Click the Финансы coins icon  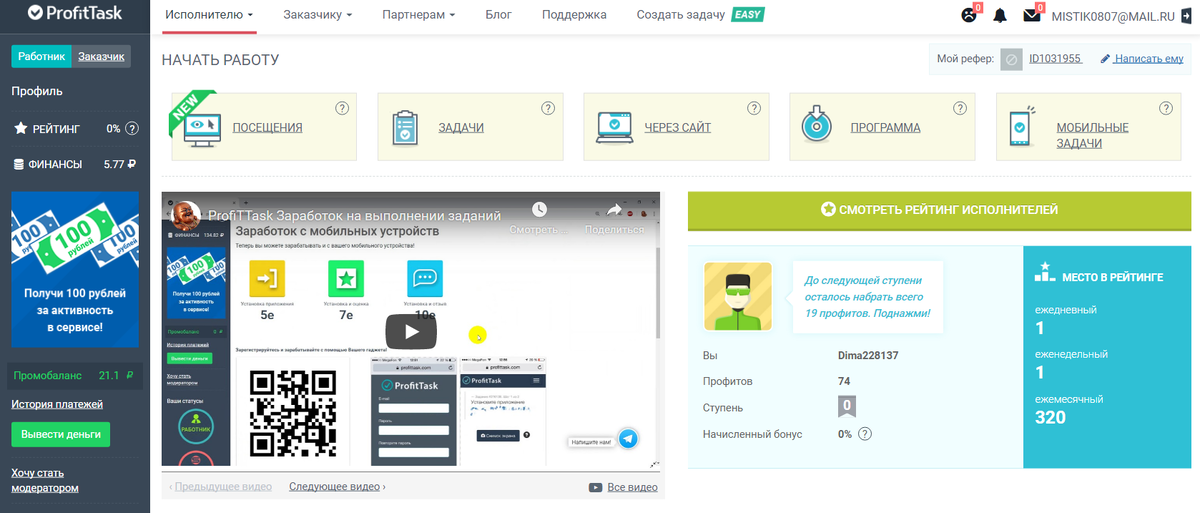(x=19, y=164)
